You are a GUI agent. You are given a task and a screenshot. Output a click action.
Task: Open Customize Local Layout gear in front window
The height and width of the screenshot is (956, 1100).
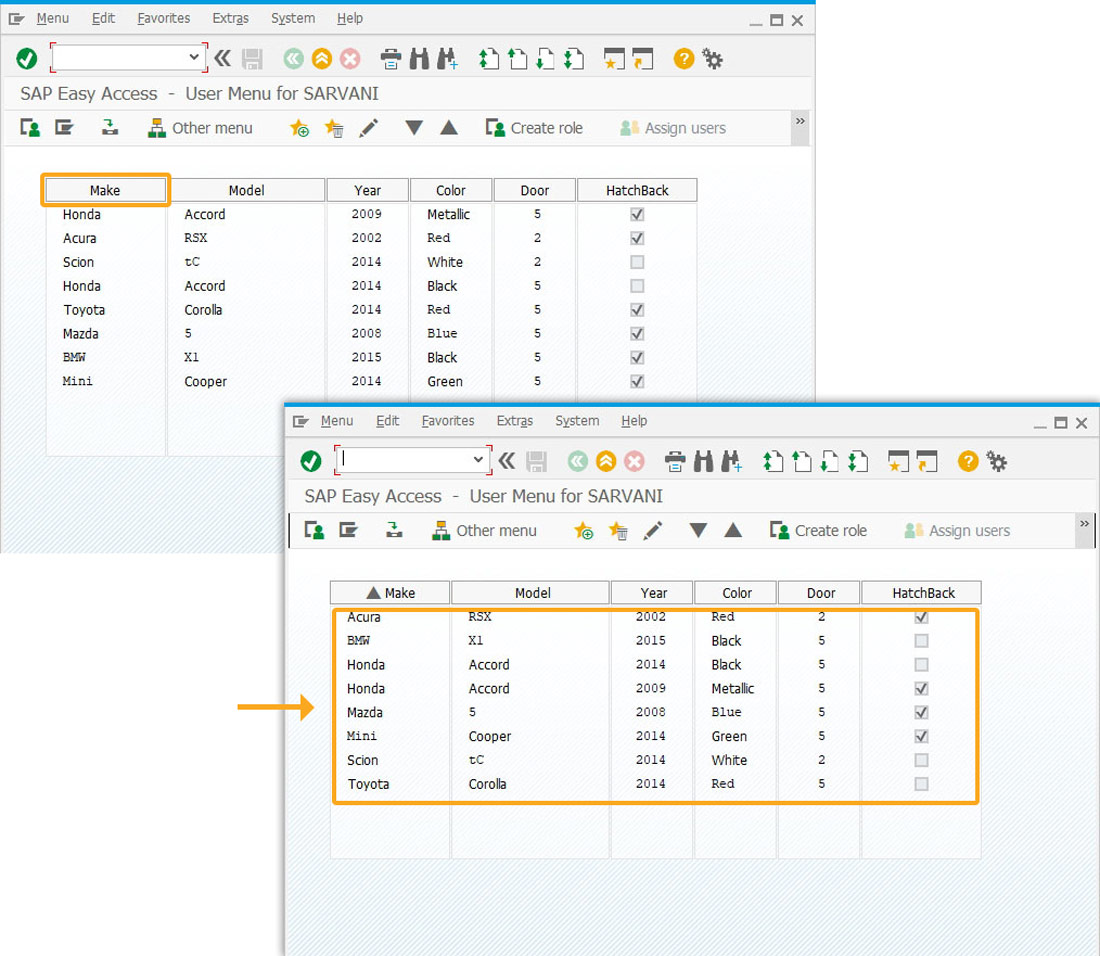(x=997, y=462)
